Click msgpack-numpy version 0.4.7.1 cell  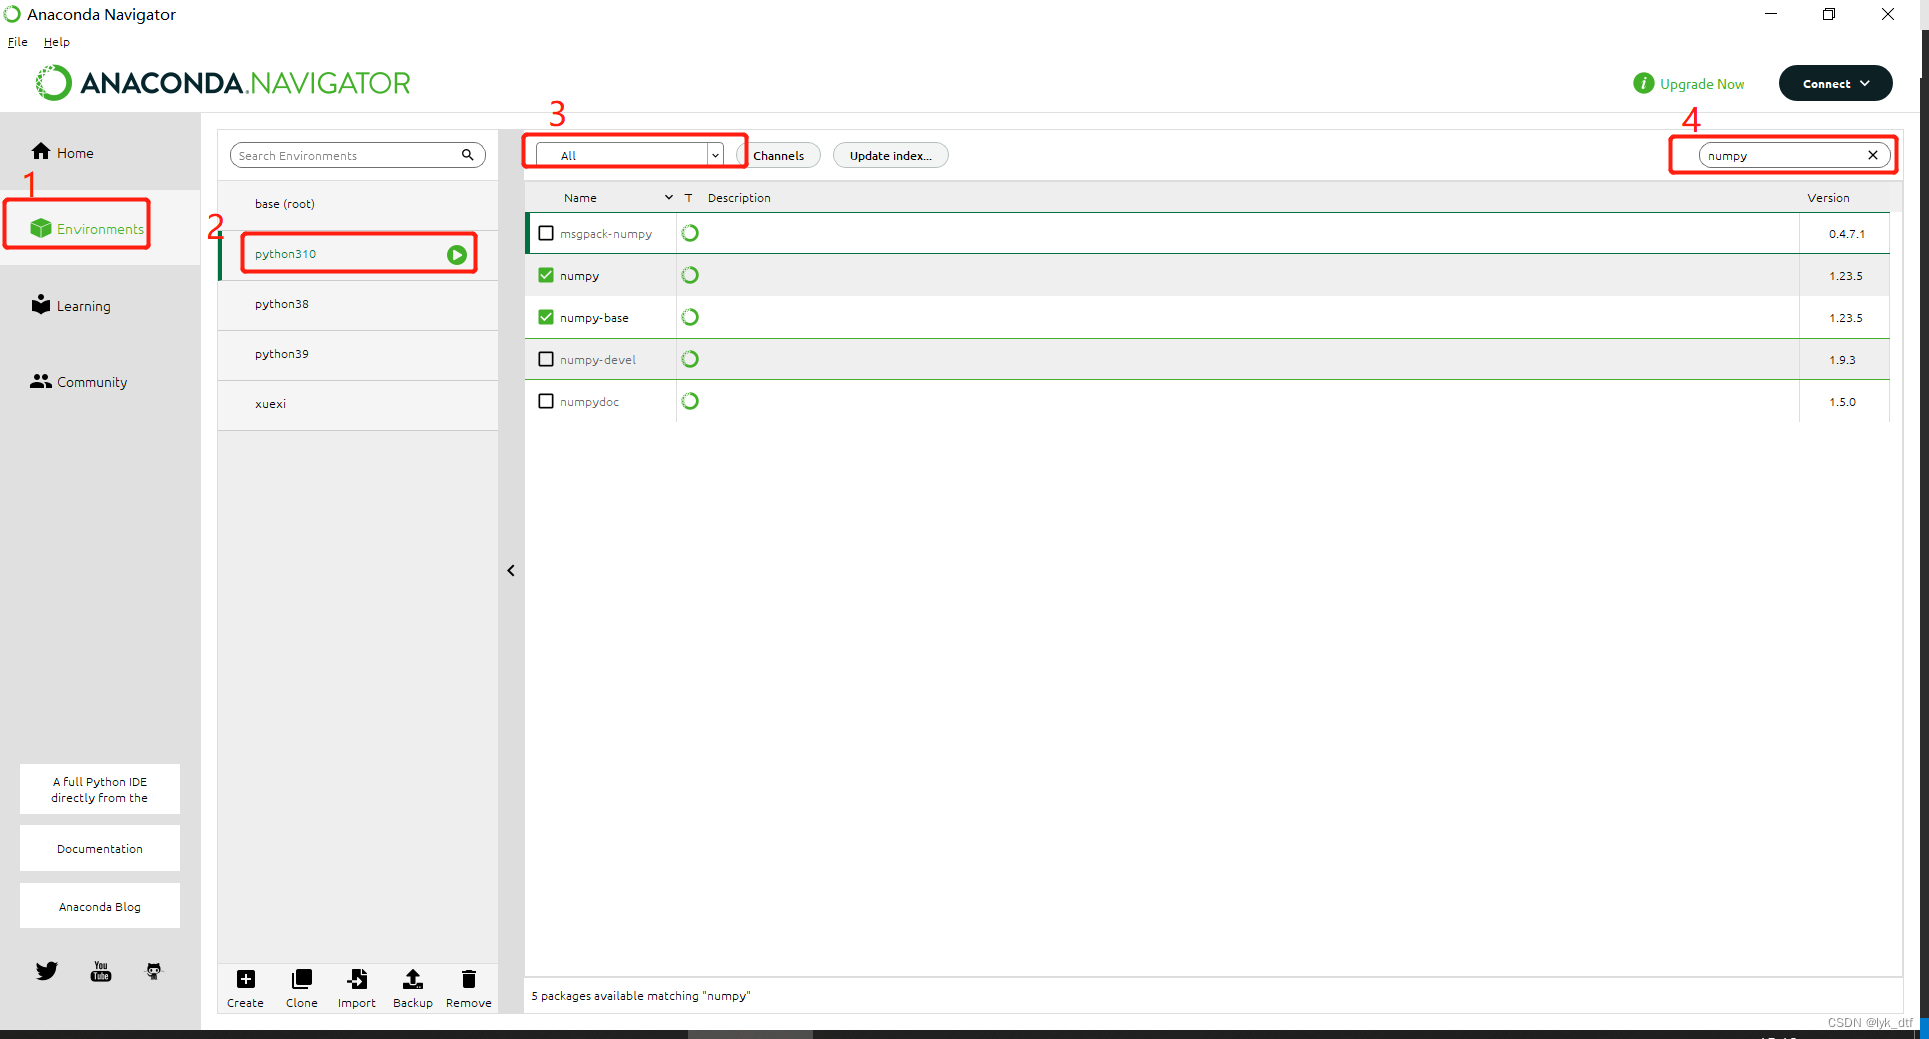(x=1845, y=233)
